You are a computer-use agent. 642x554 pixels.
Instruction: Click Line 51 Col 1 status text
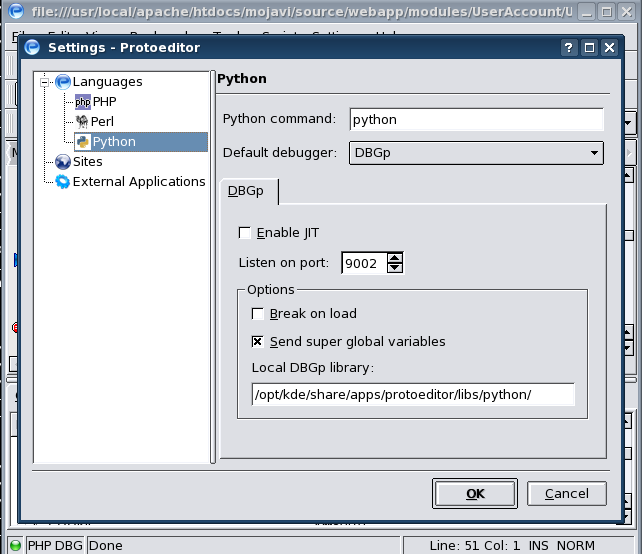pyautogui.click(x=475, y=545)
